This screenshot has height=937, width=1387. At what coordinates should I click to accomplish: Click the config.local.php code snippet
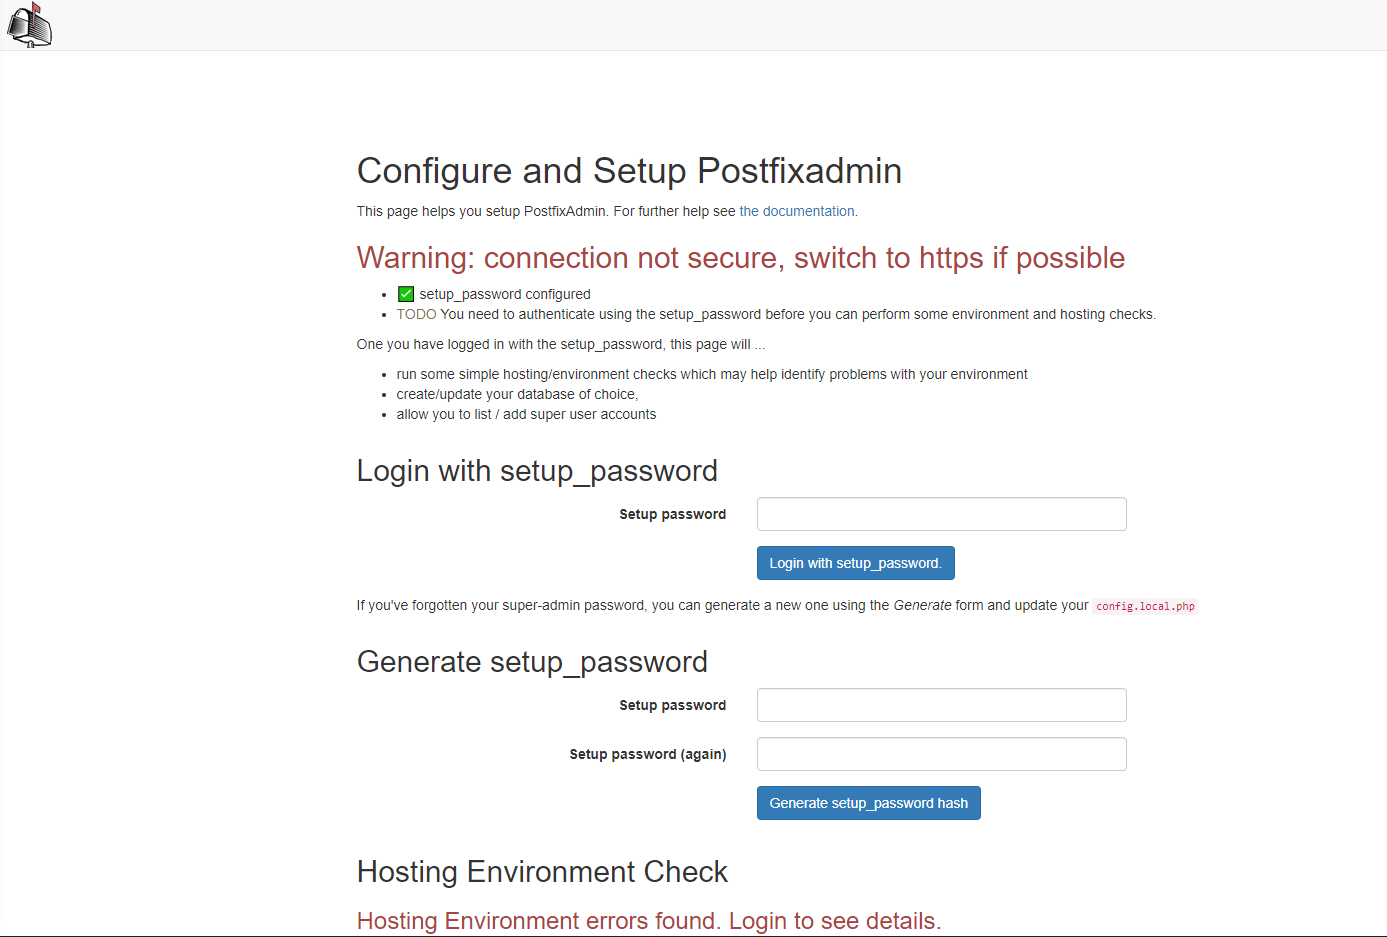(1145, 606)
